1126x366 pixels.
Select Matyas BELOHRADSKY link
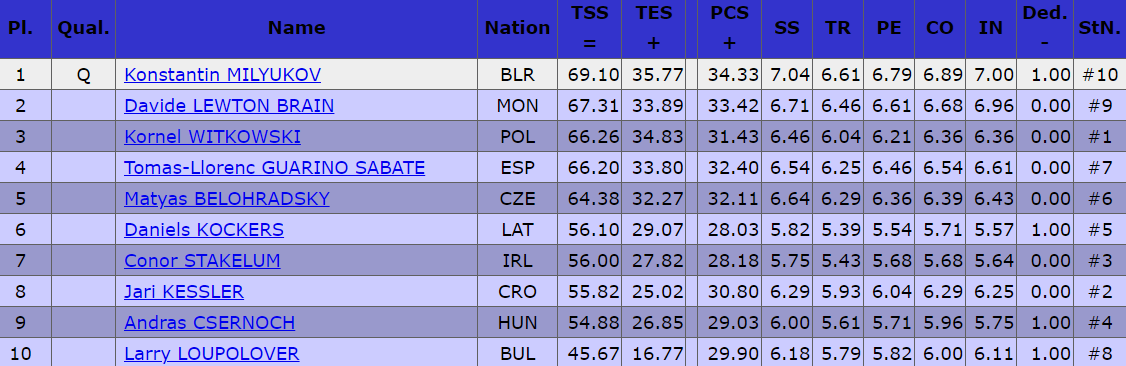tap(227, 198)
